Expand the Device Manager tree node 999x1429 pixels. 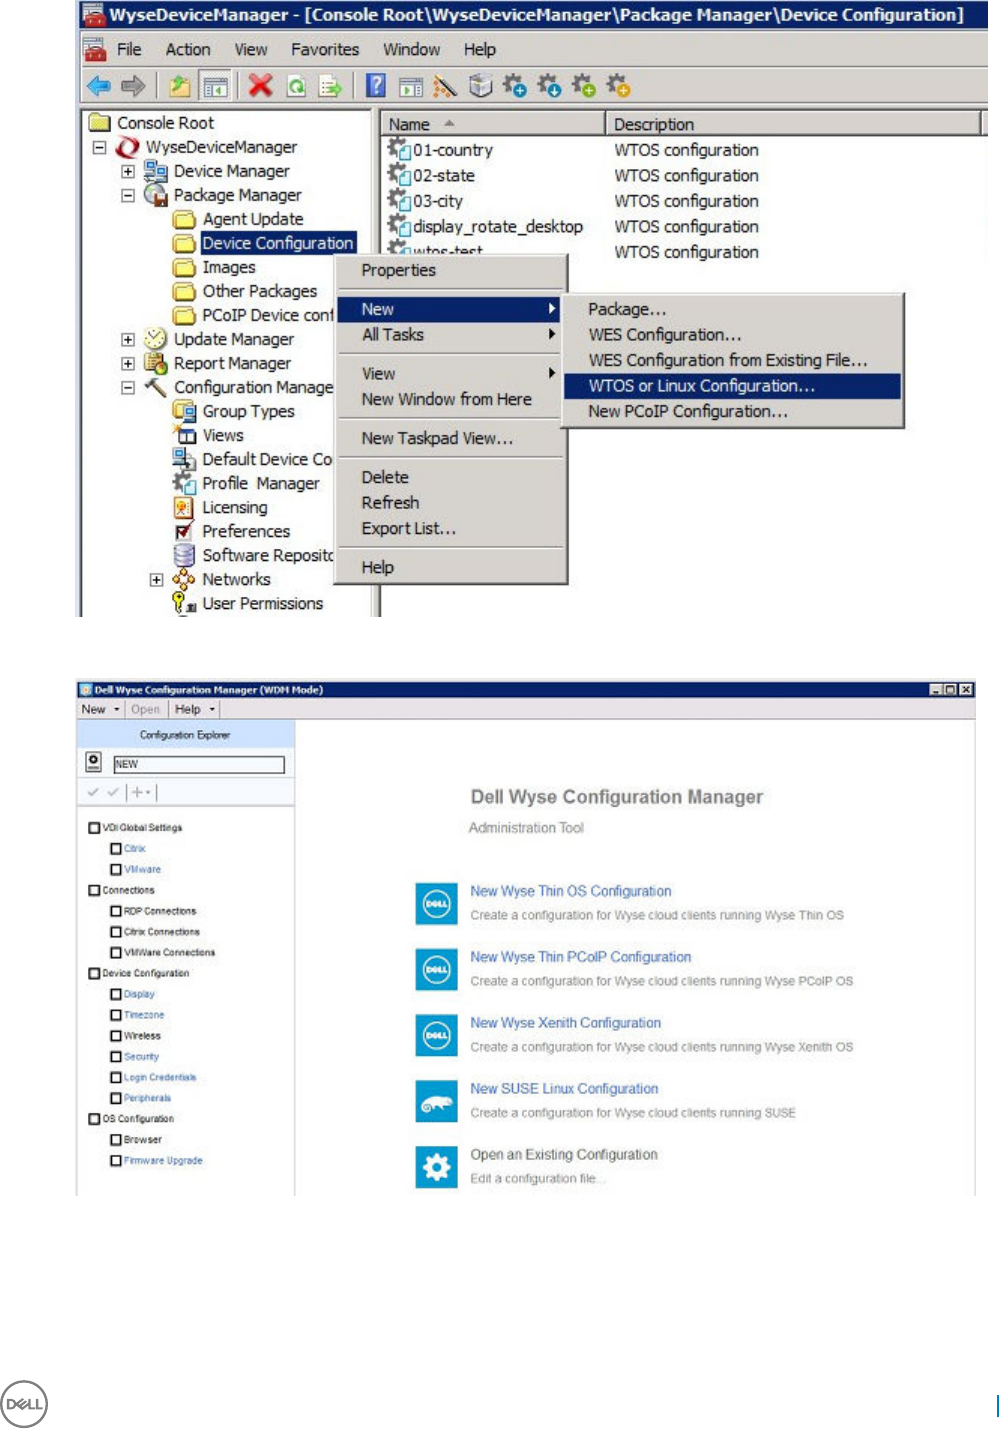(x=128, y=171)
